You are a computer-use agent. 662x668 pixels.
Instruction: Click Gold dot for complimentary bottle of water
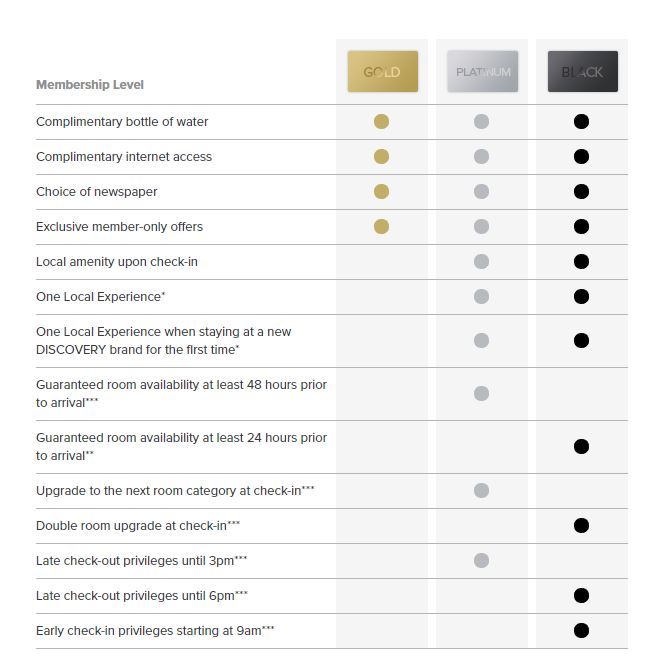point(381,122)
